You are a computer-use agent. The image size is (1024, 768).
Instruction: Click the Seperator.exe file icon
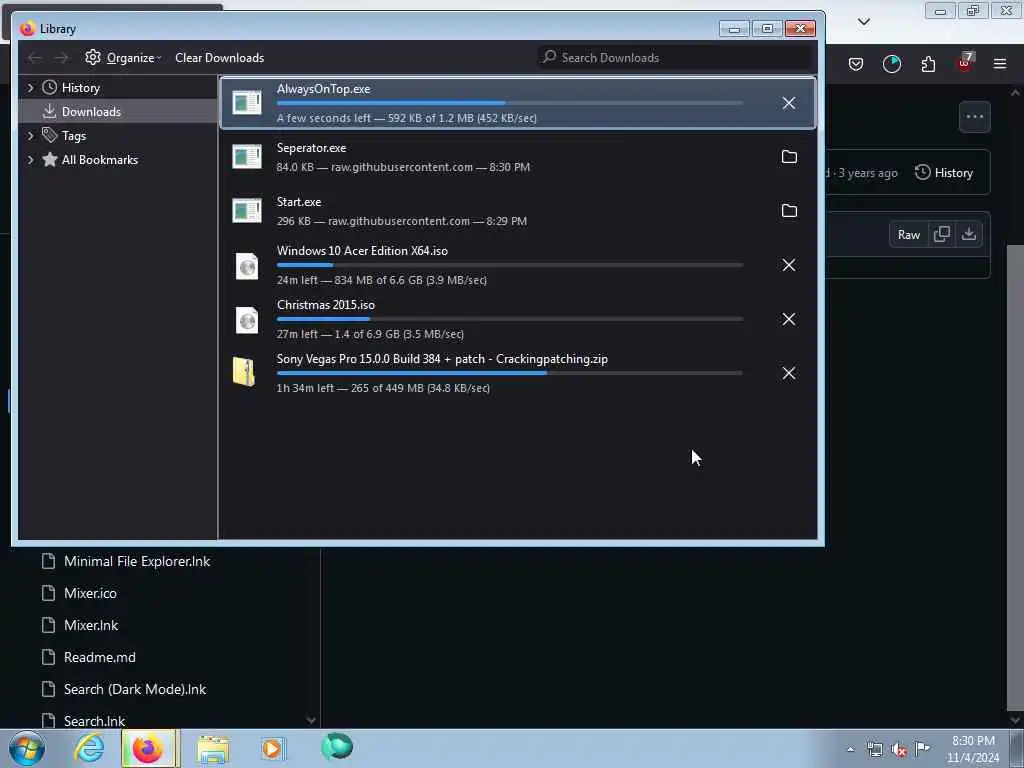pyautogui.click(x=247, y=157)
